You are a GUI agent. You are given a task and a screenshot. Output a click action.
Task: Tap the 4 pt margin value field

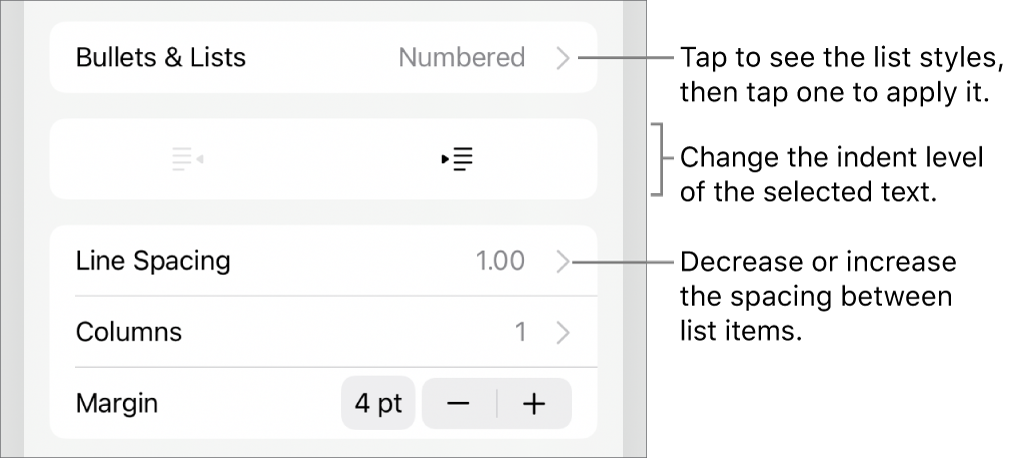point(378,404)
